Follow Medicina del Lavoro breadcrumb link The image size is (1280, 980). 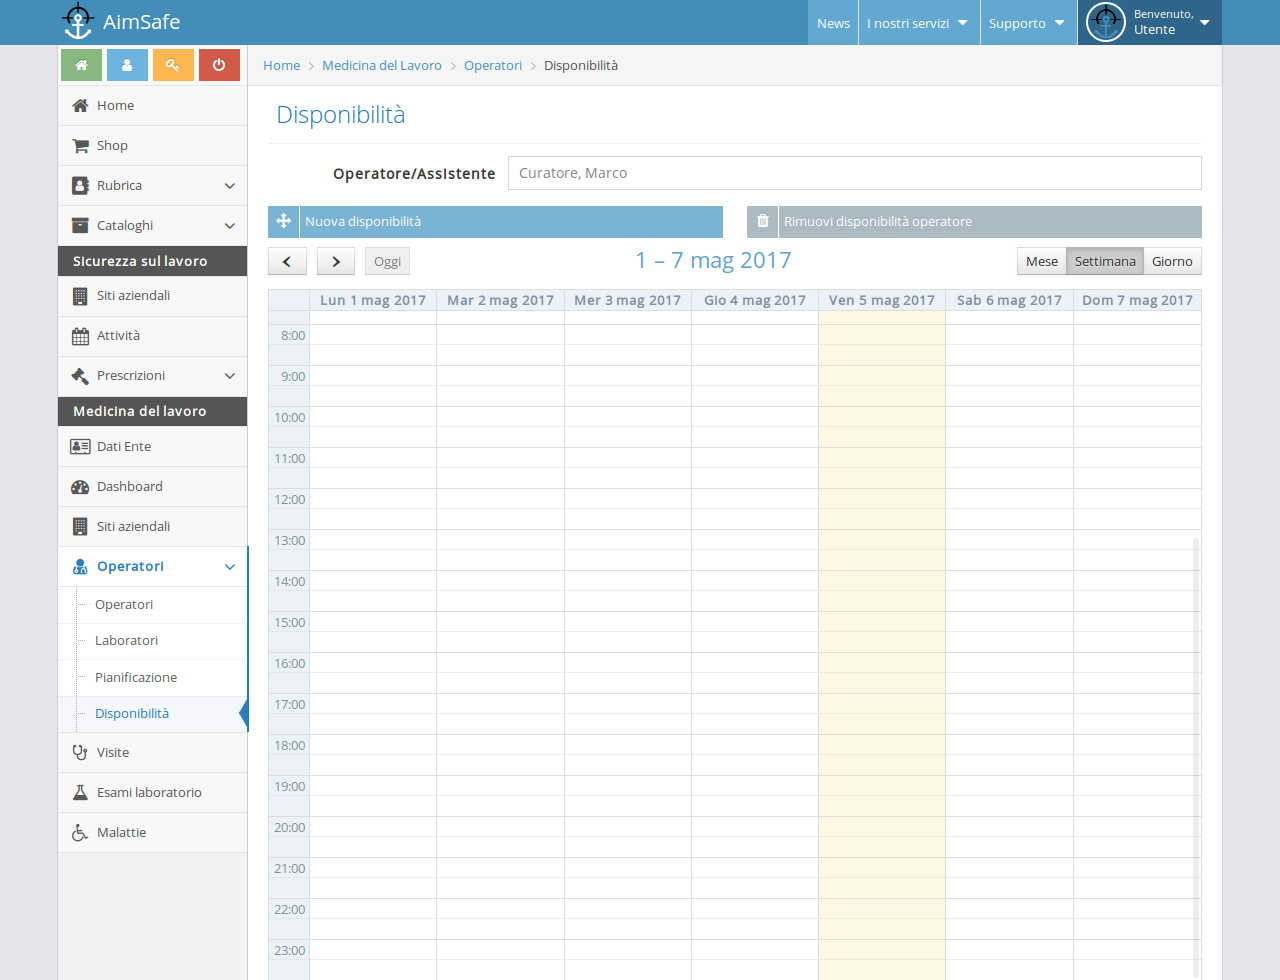click(382, 66)
